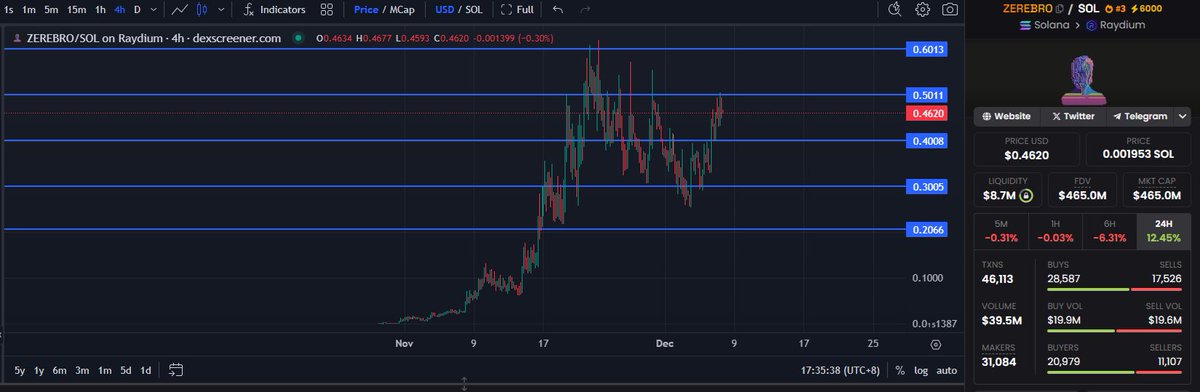Select the 0.6013 price line label
This screenshot has height=392, width=1200.
pyautogui.click(x=928, y=49)
